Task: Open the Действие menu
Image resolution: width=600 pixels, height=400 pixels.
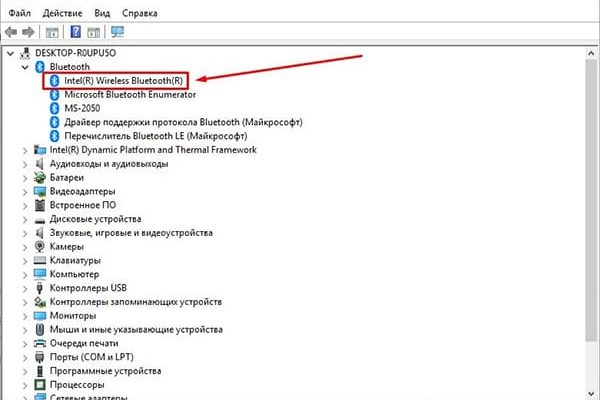Action: tap(62, 13)
